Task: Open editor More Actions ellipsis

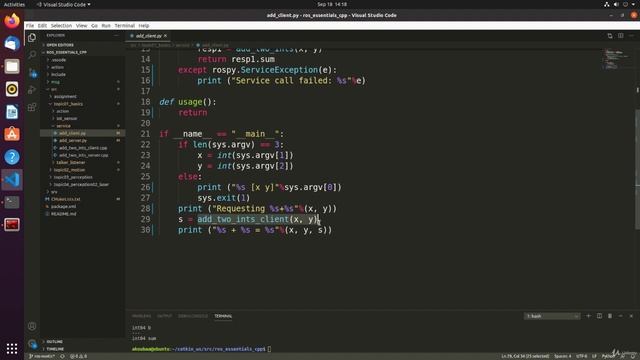Action: tap(631, 36)
